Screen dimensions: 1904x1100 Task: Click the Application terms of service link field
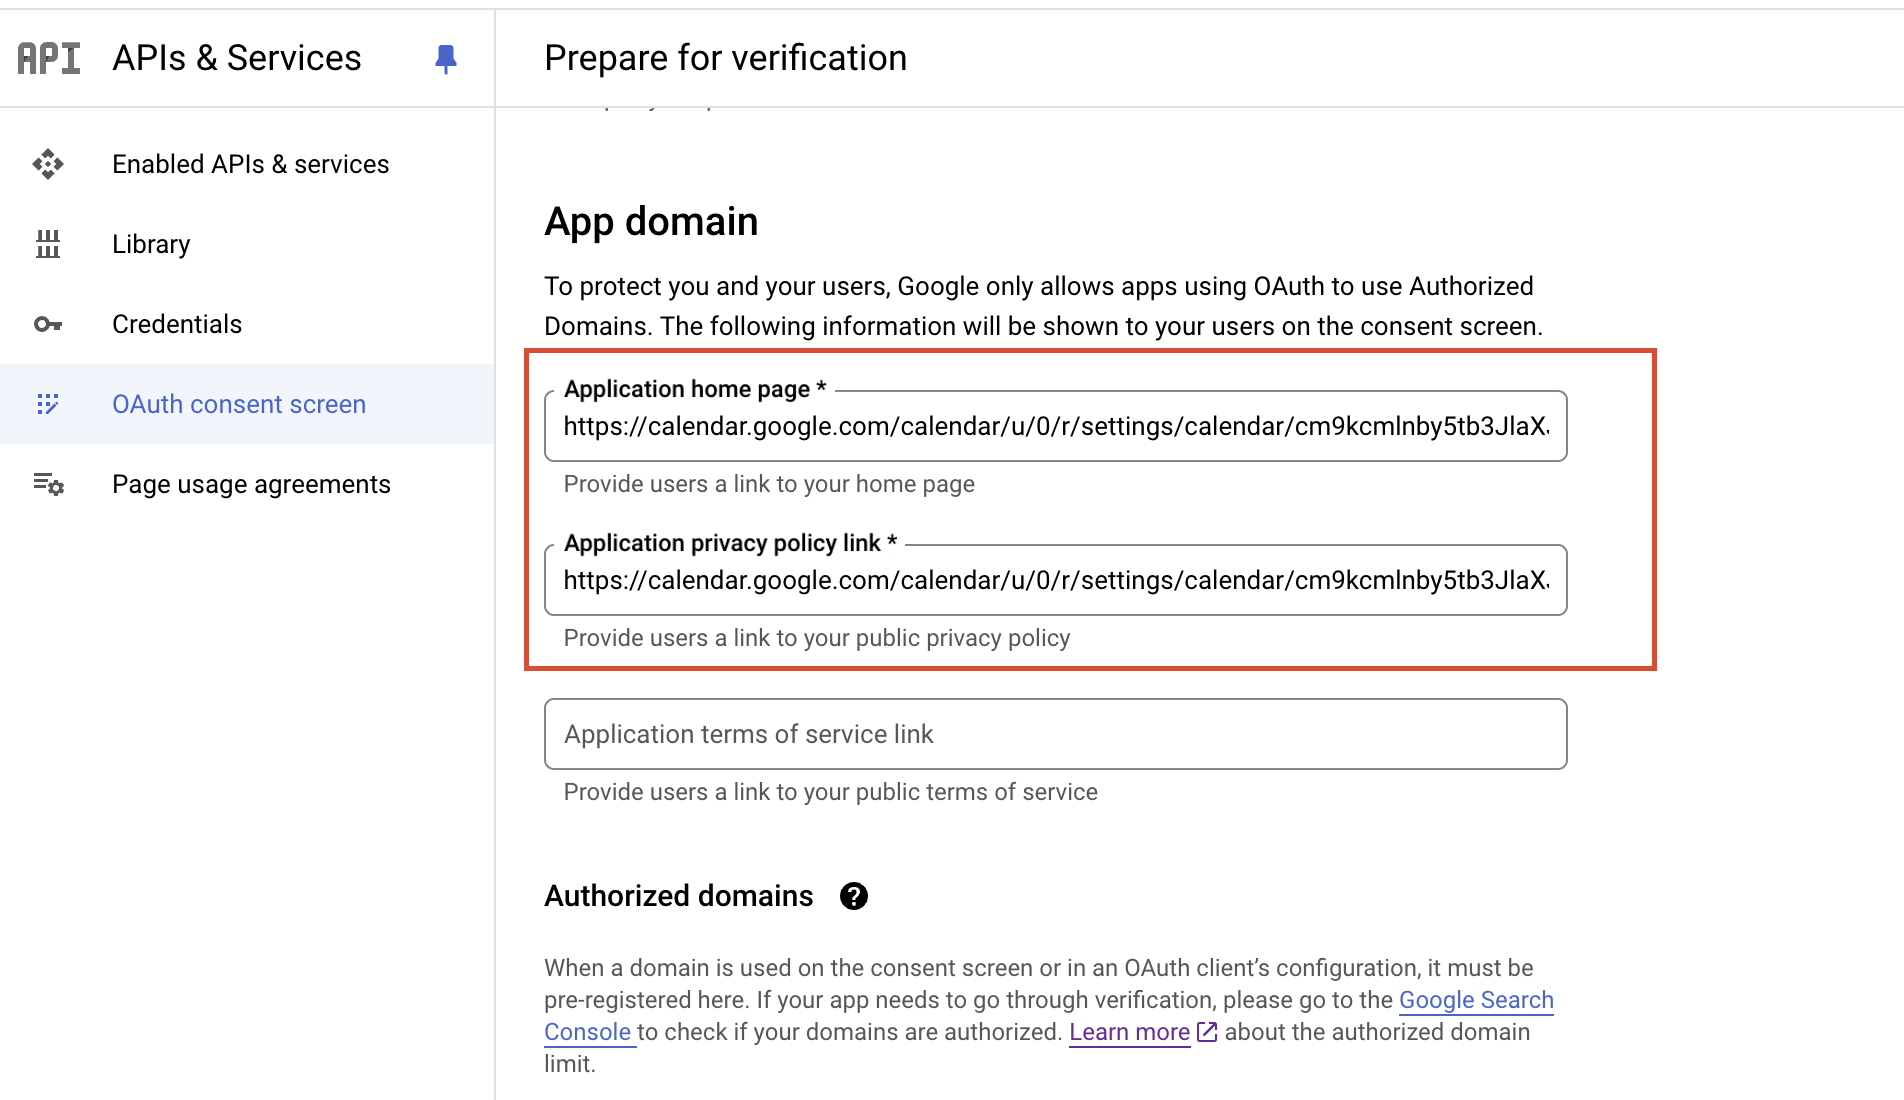(x=1056, y=734)
